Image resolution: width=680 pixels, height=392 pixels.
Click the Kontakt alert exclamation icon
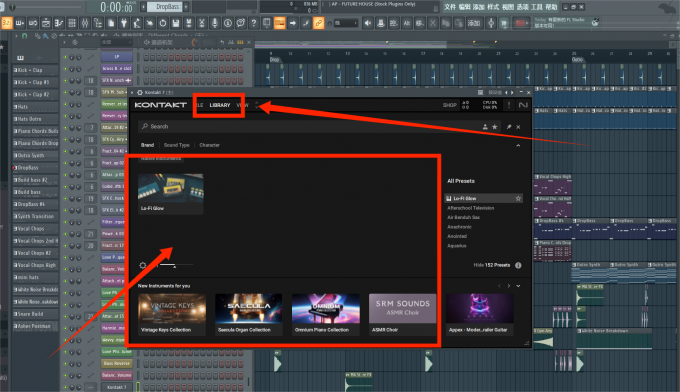point(509,105)
